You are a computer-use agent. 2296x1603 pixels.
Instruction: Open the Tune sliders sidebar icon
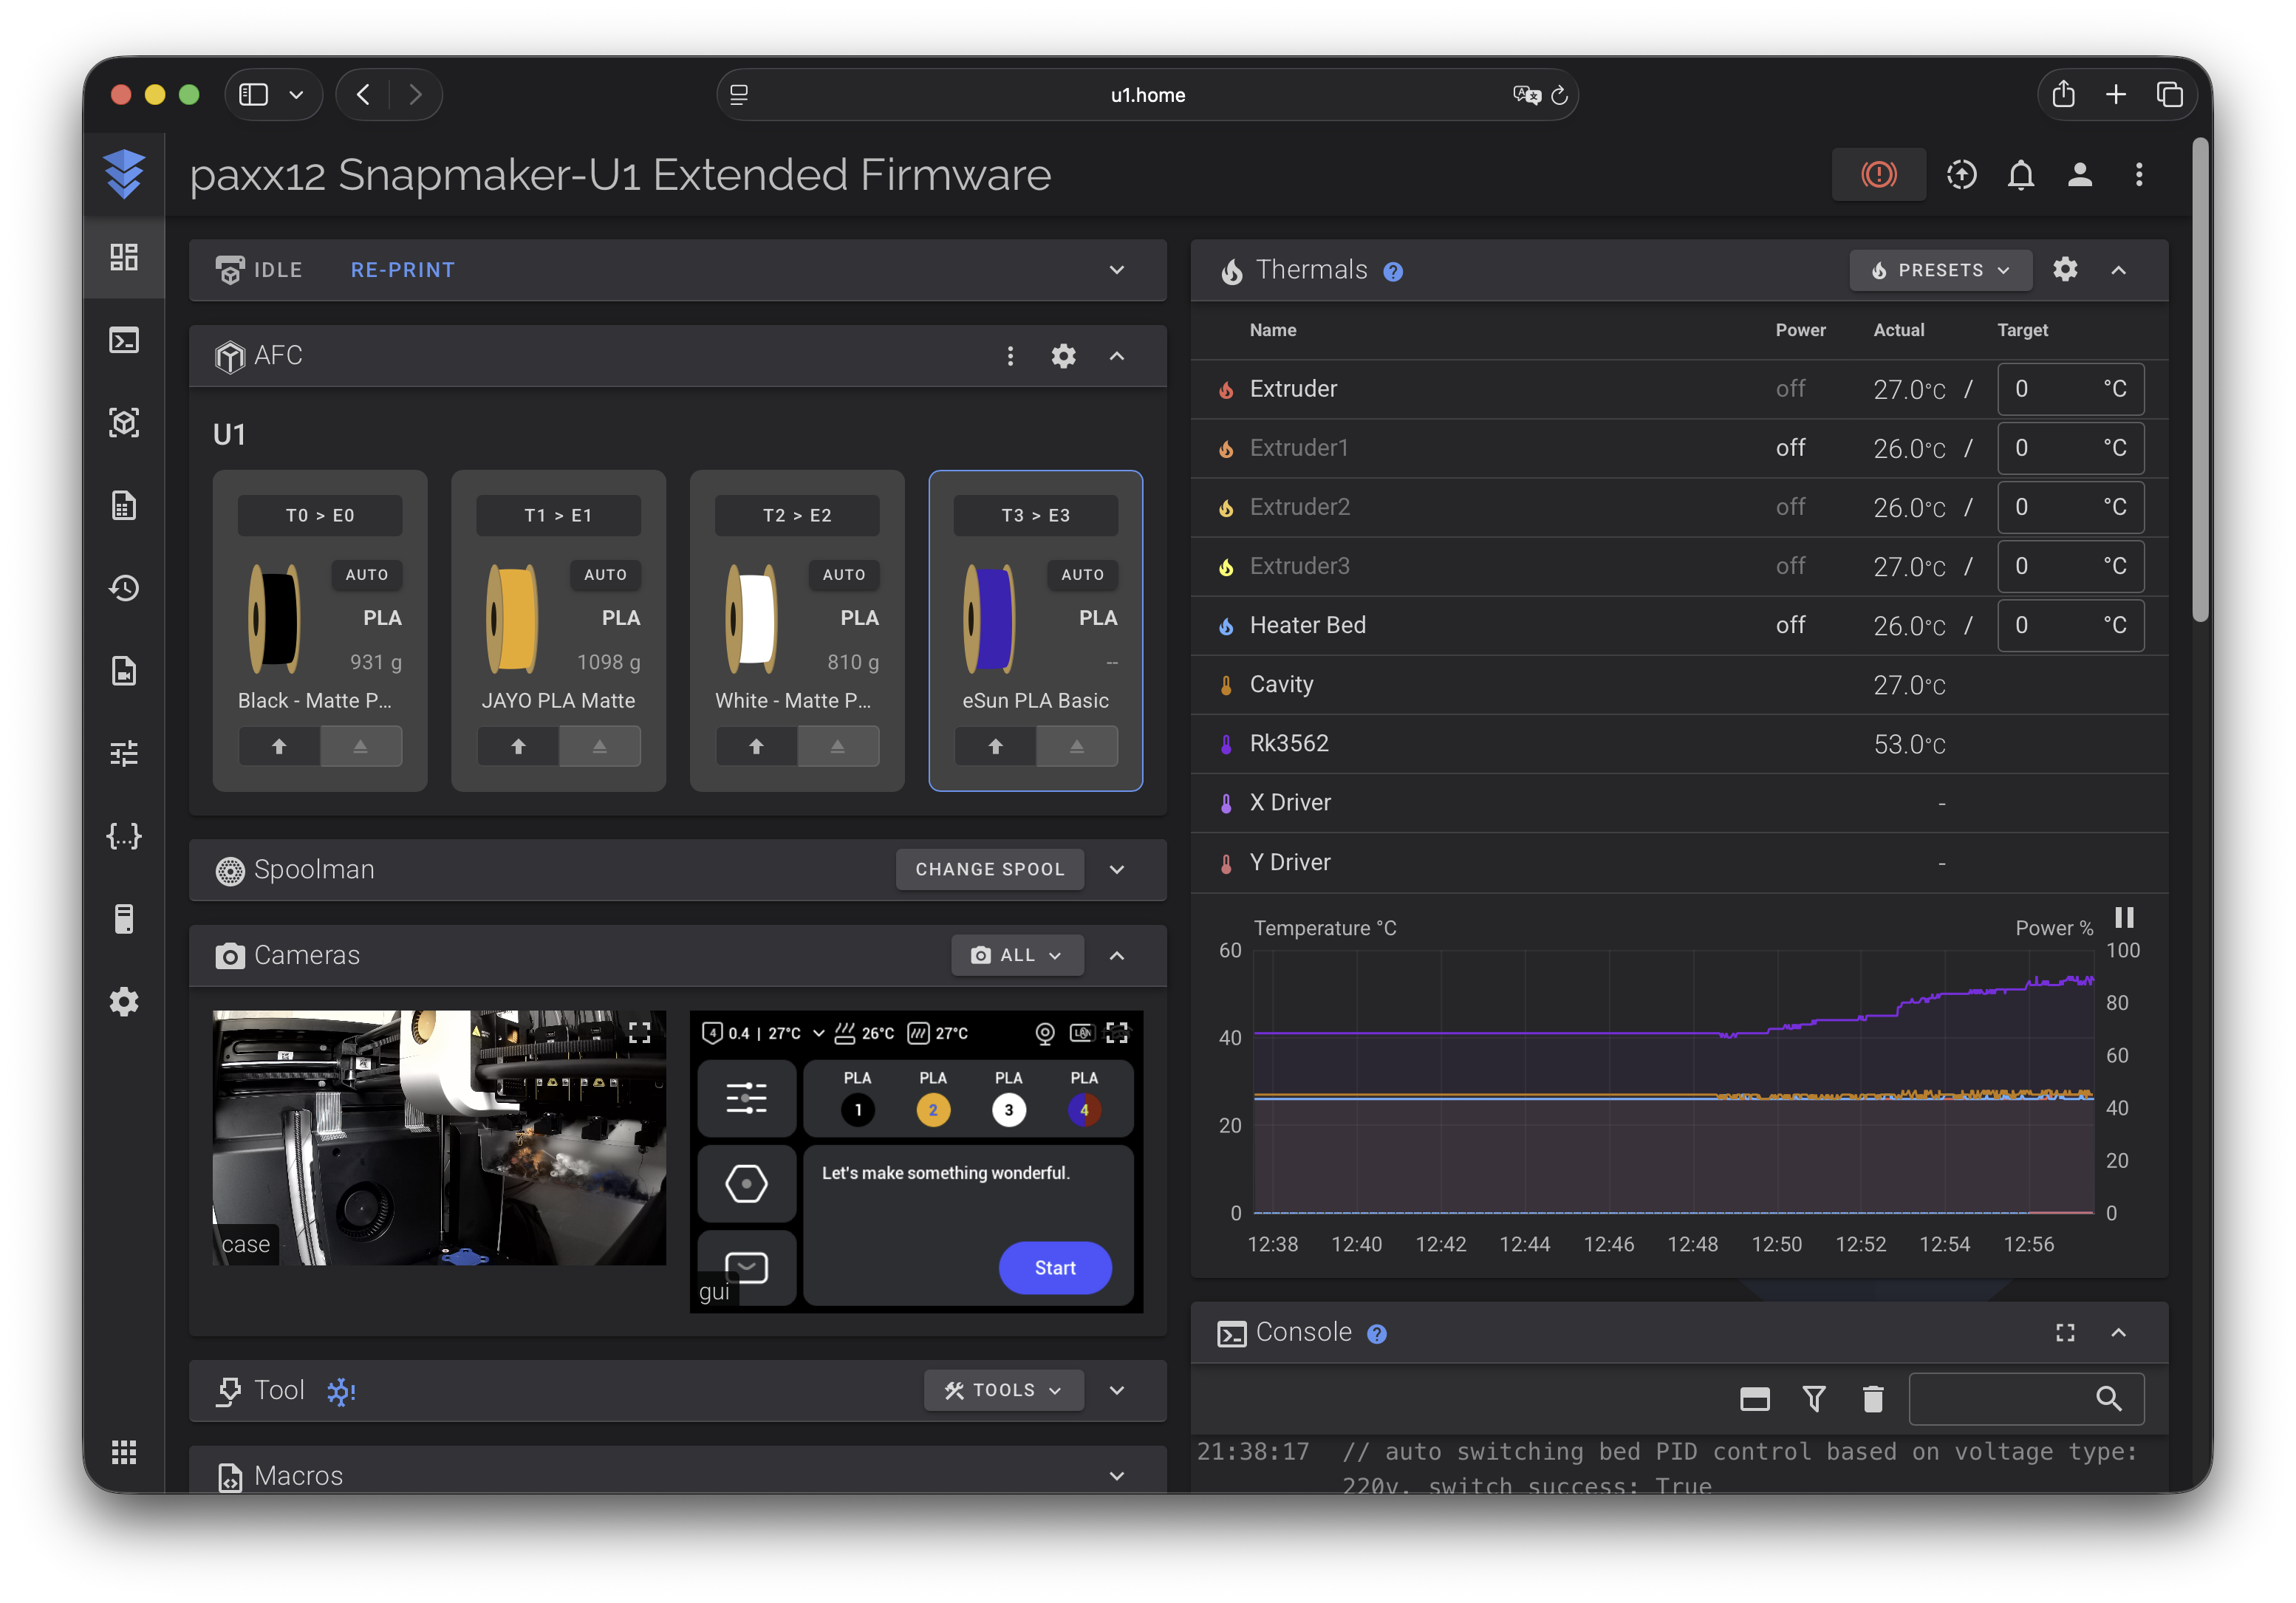[x=124, y=753]
